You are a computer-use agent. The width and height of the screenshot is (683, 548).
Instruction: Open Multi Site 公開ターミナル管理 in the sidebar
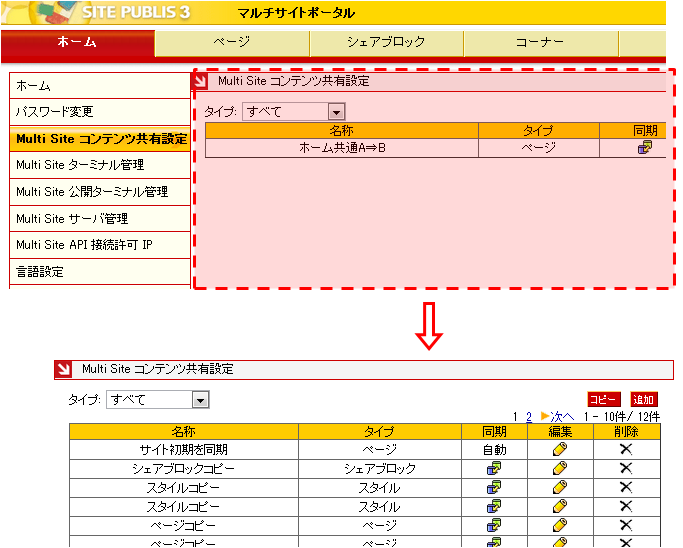tap(100, 192)
